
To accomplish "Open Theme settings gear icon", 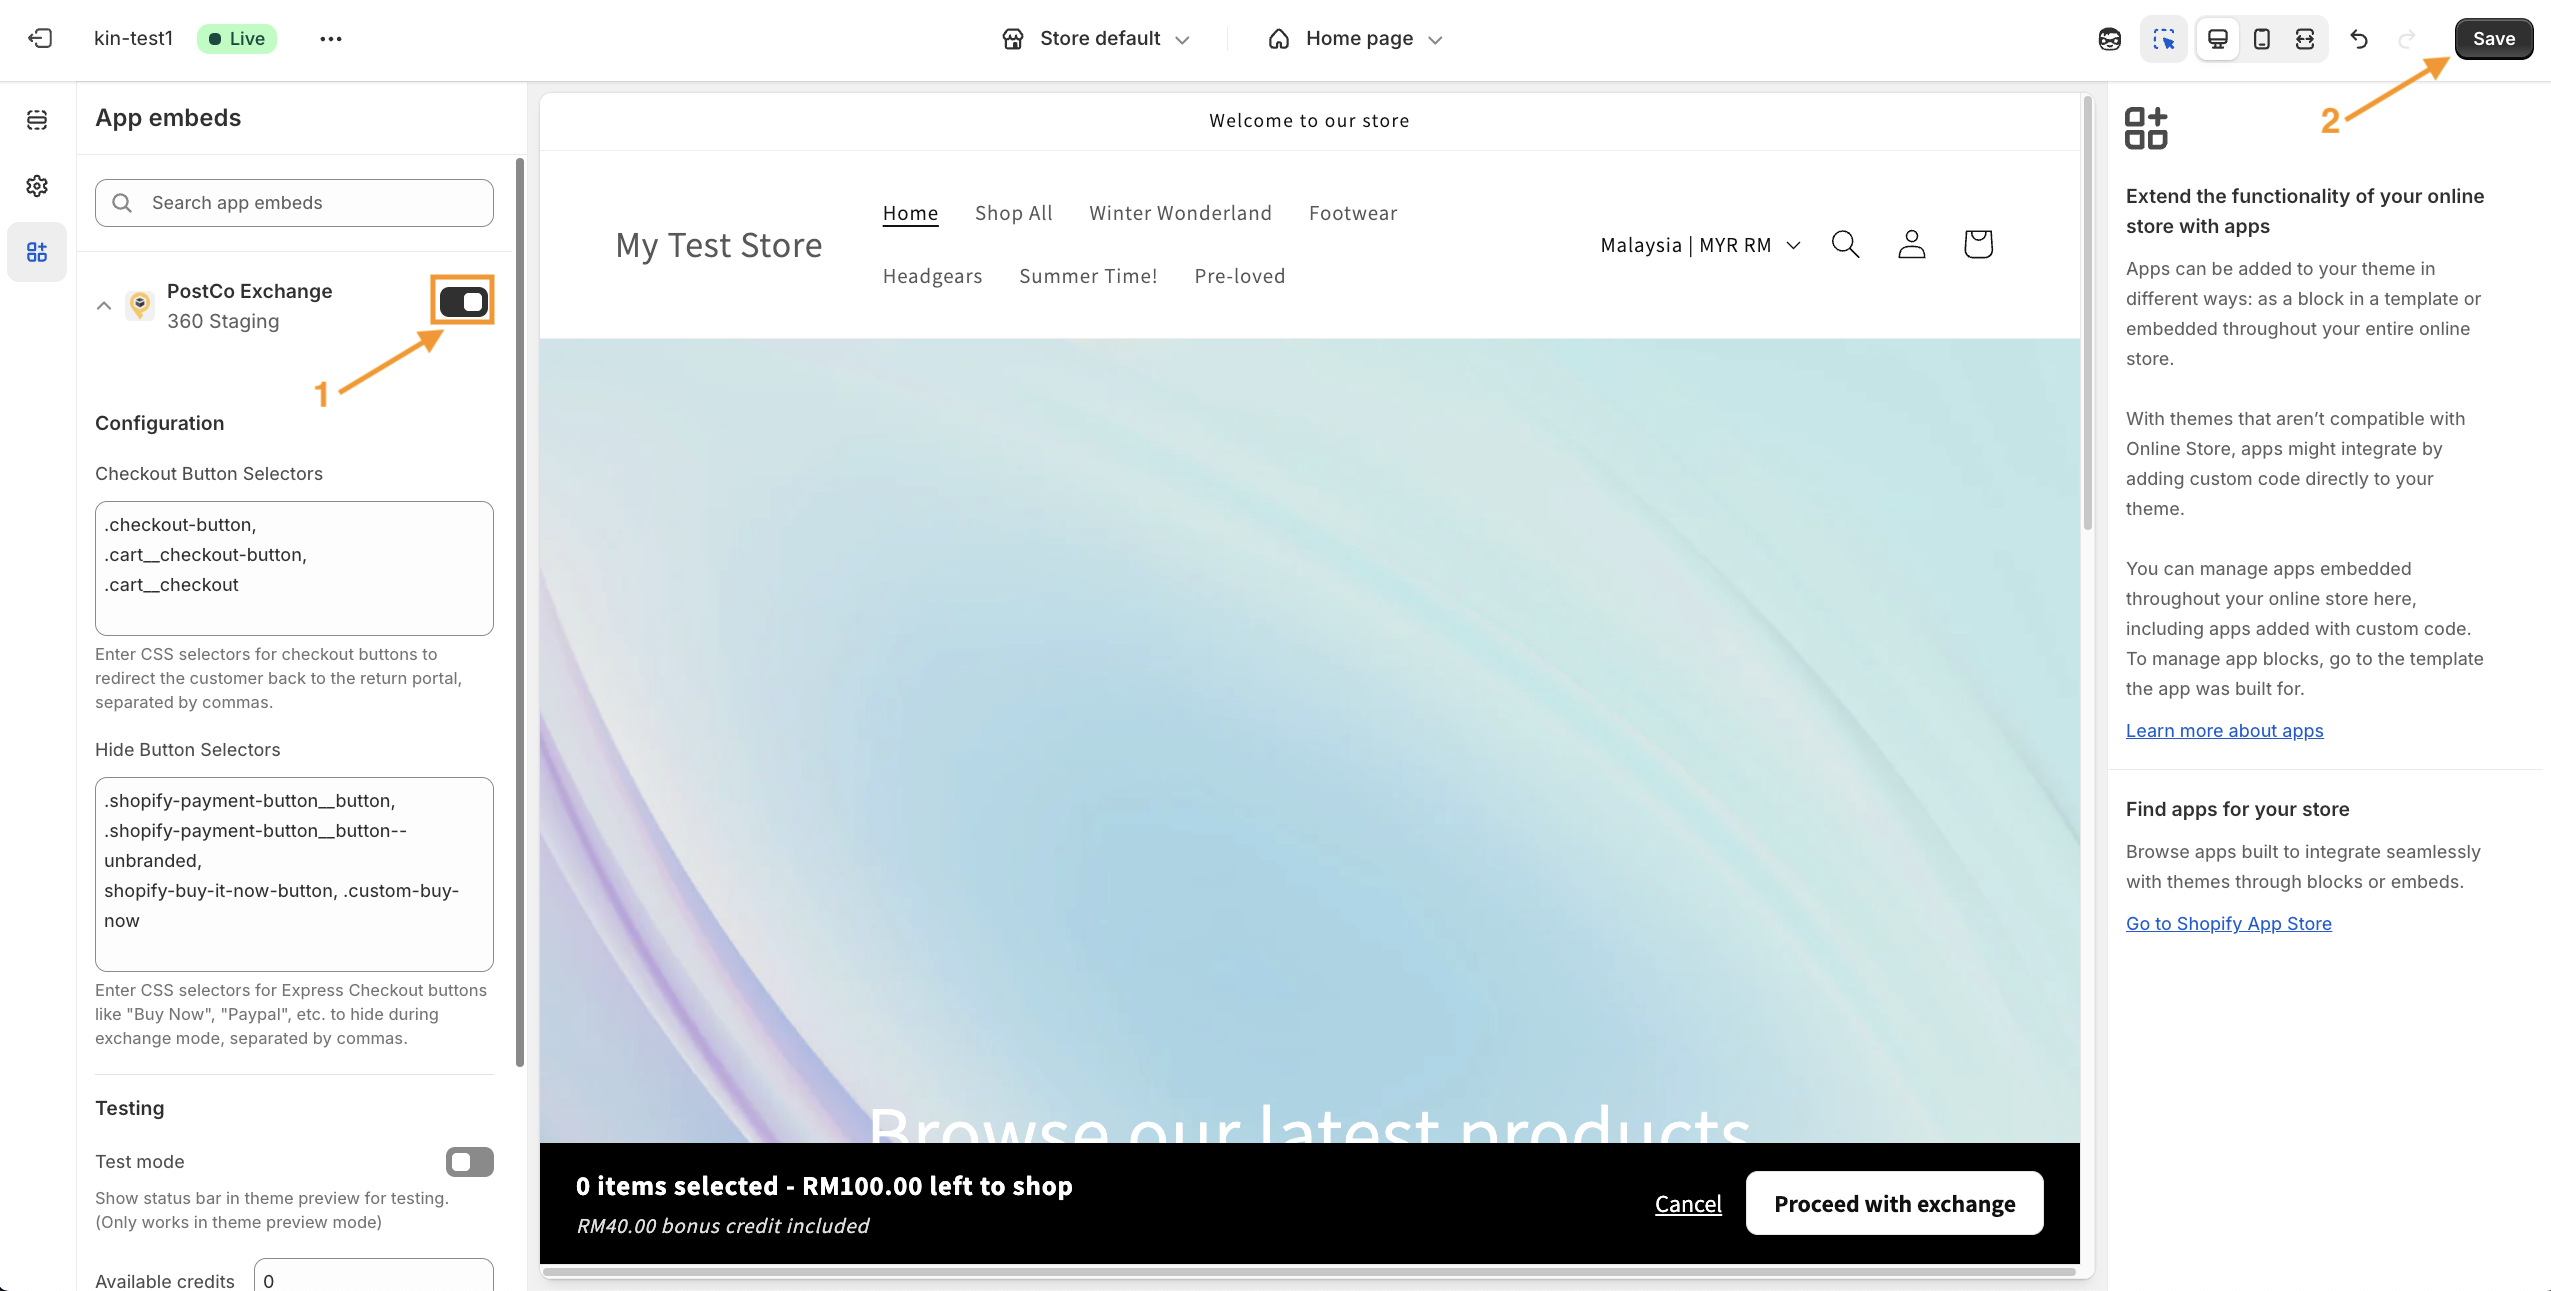I will tap(37, 186).
